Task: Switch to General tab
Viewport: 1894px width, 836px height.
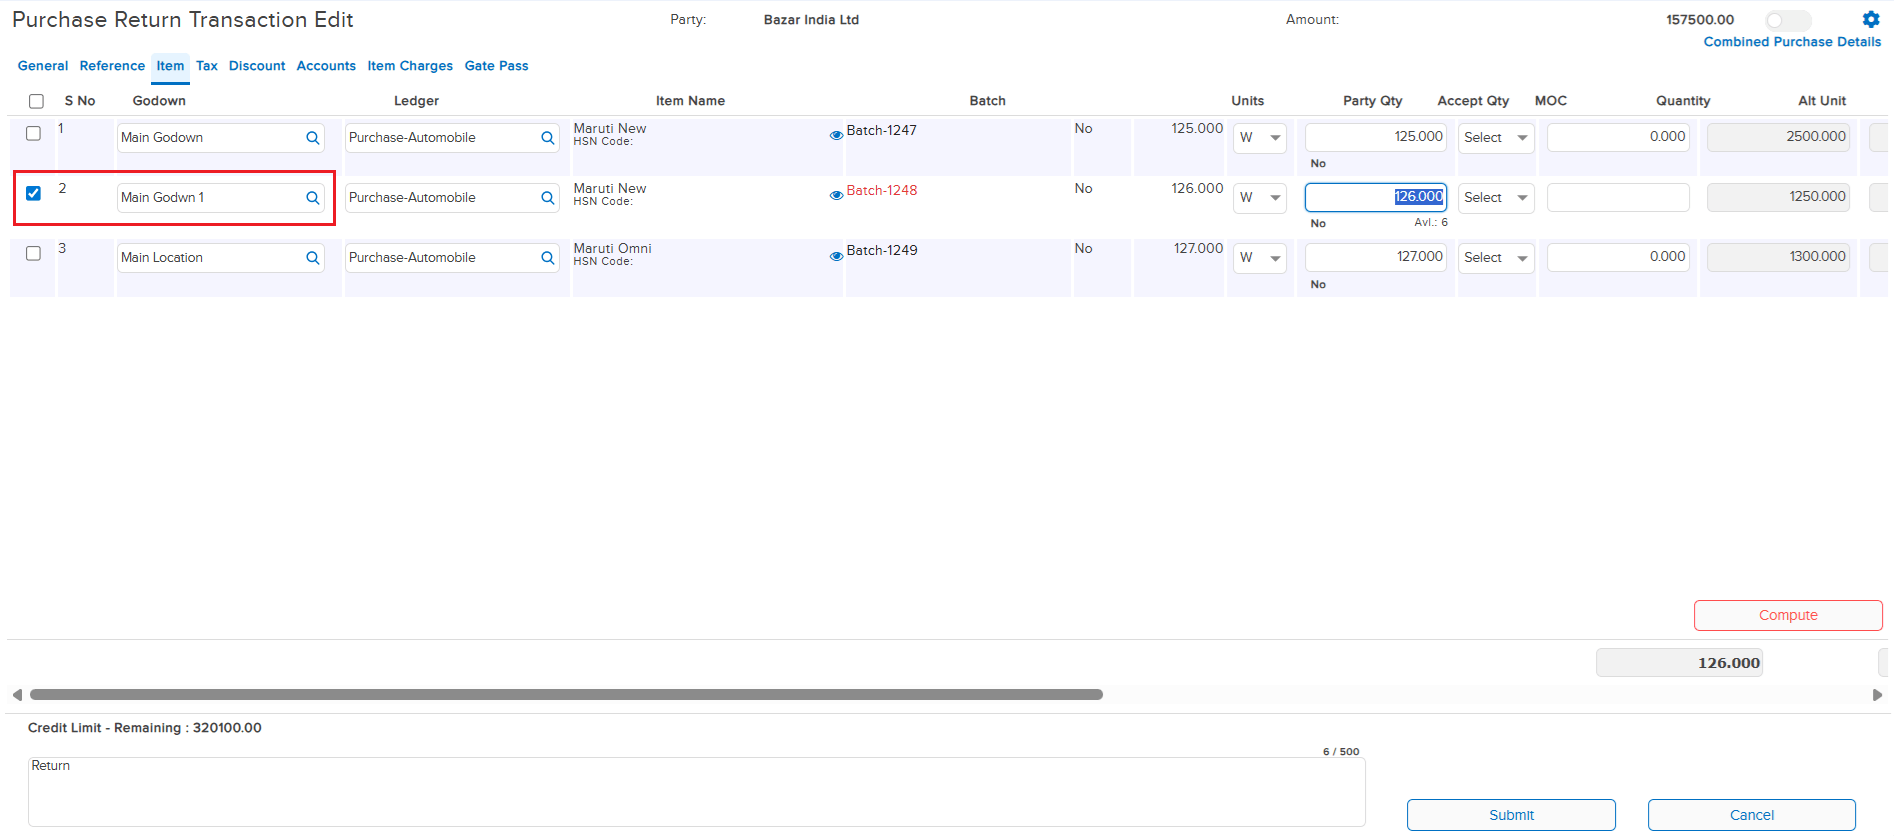Action: pos(43,66)
